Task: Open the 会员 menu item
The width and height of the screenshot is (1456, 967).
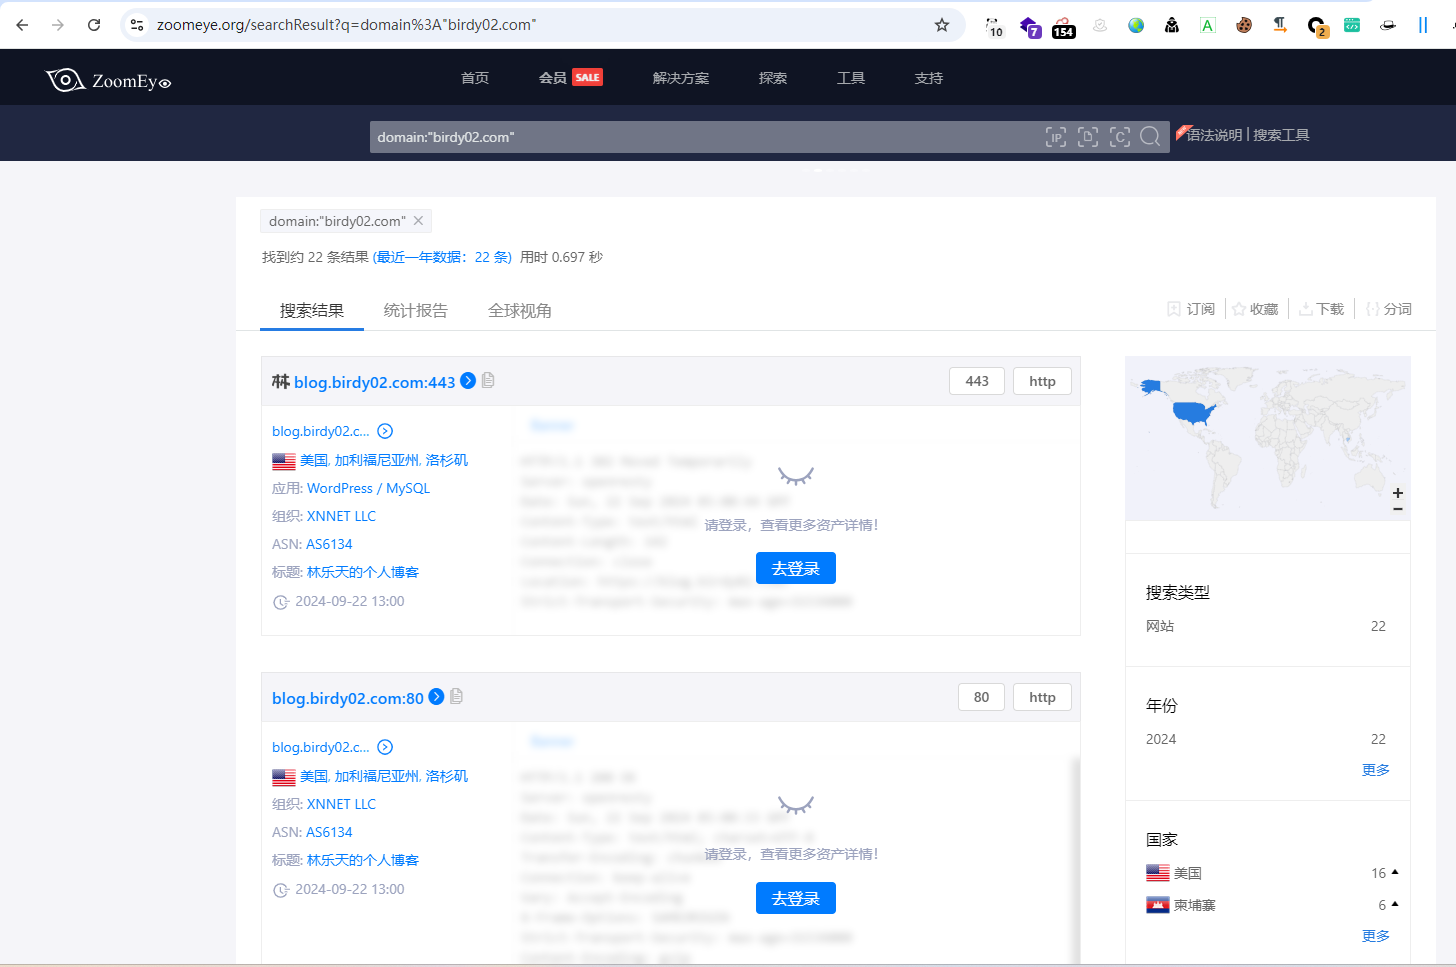Action: point(553,78)
